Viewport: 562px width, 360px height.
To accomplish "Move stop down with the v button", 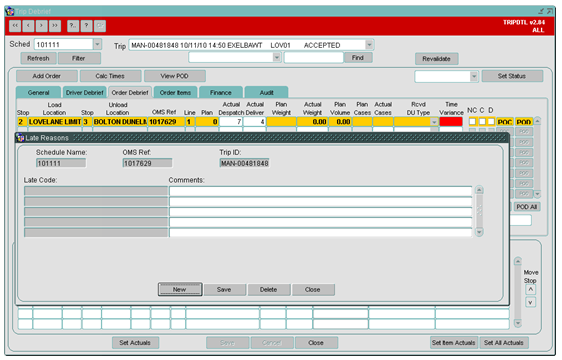I will [530, 302].
